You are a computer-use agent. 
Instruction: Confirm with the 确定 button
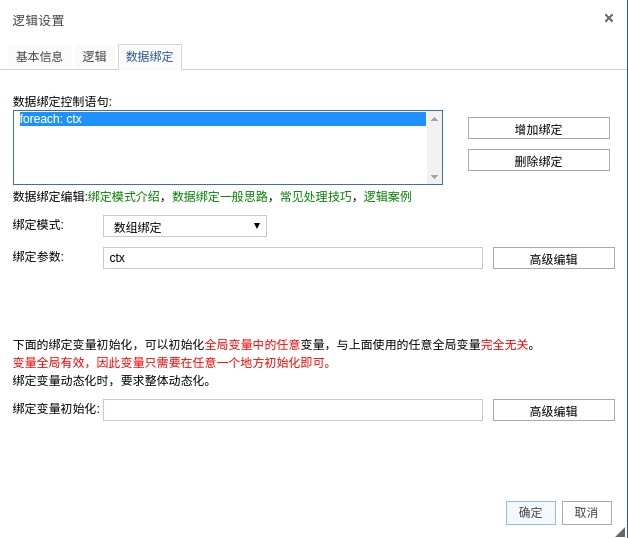click(530, 513)
